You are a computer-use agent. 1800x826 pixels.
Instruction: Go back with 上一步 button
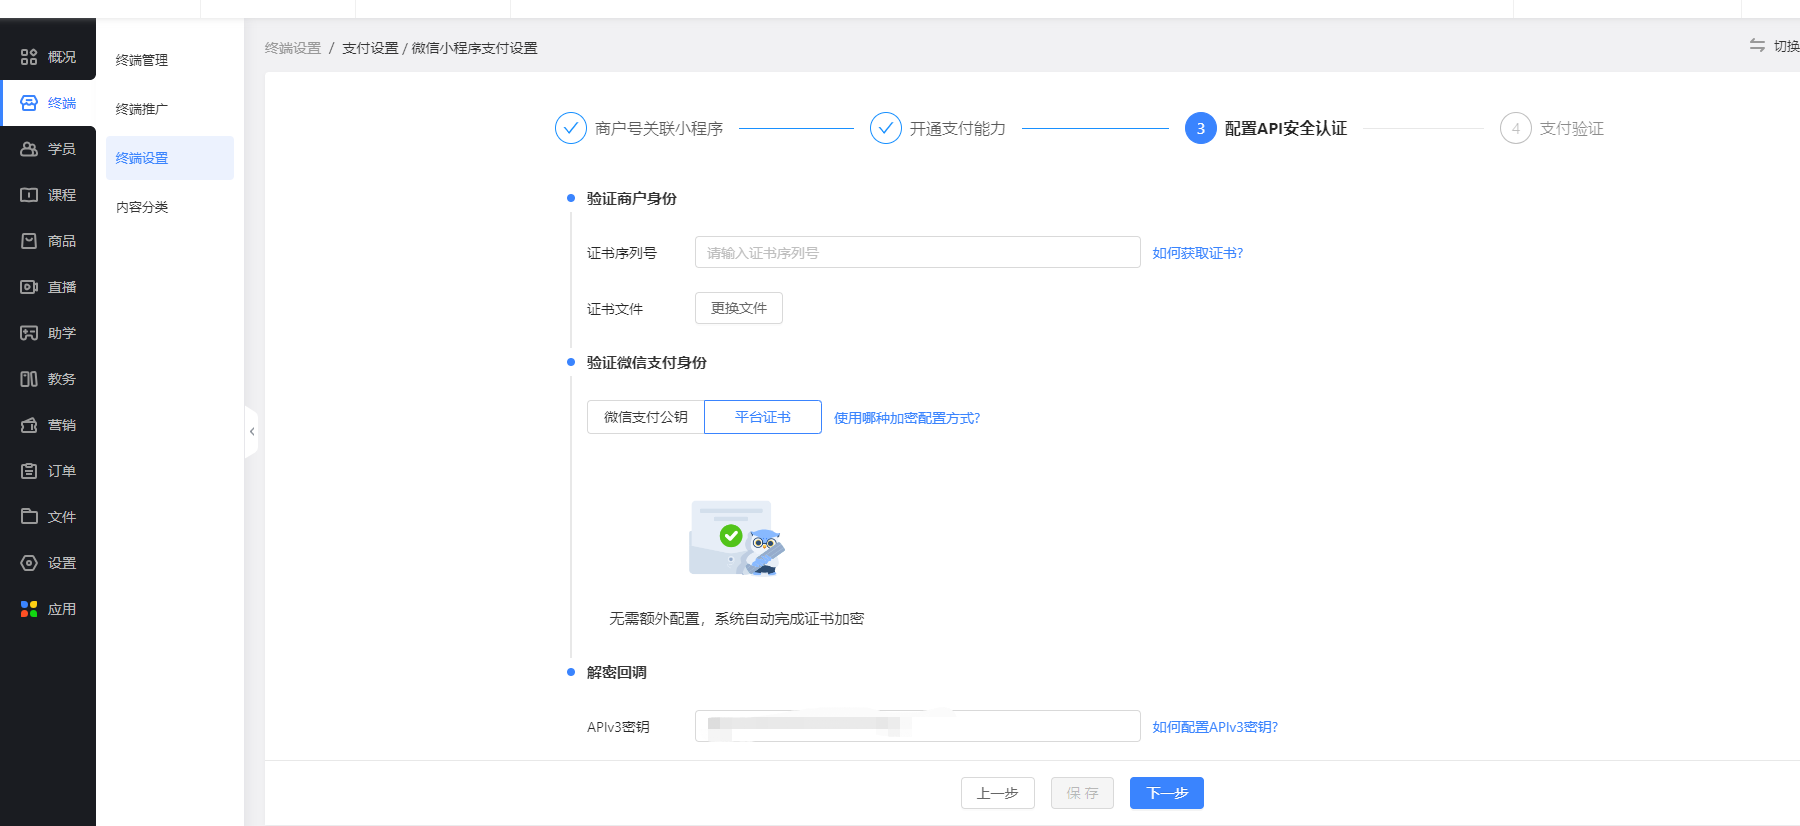click(998, 793)
